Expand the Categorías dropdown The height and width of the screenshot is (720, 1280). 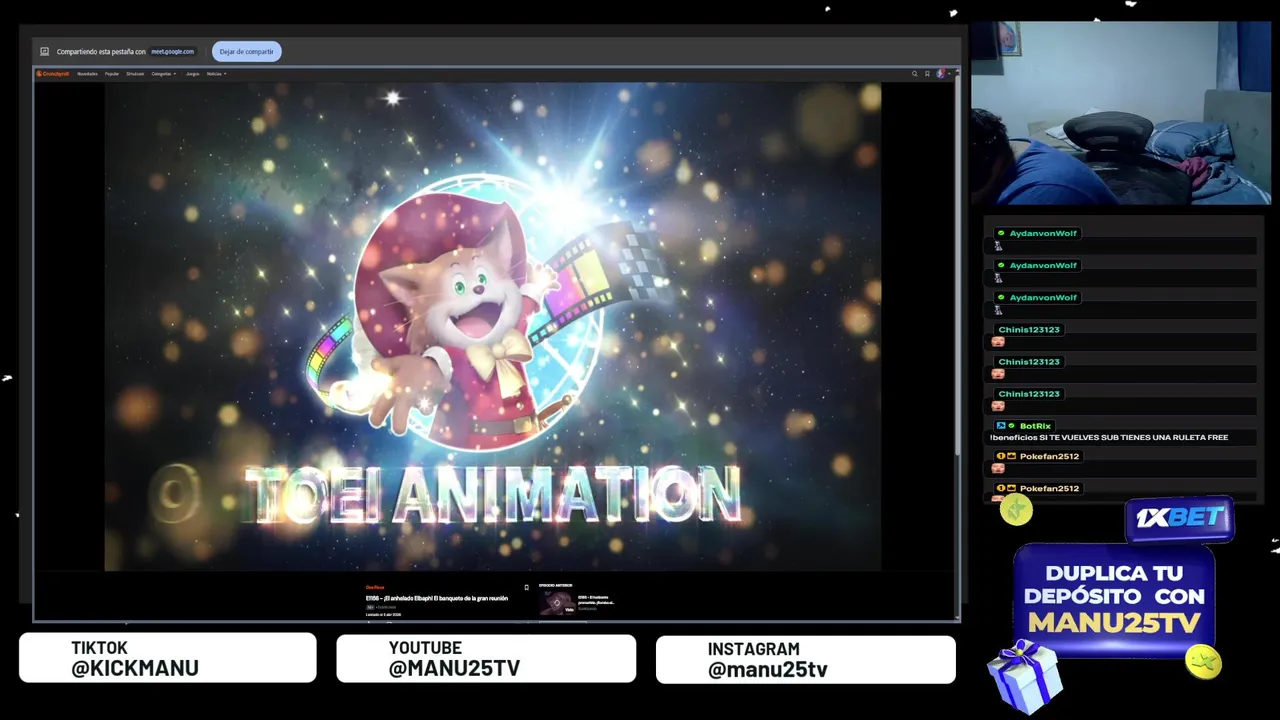[163, 74]
